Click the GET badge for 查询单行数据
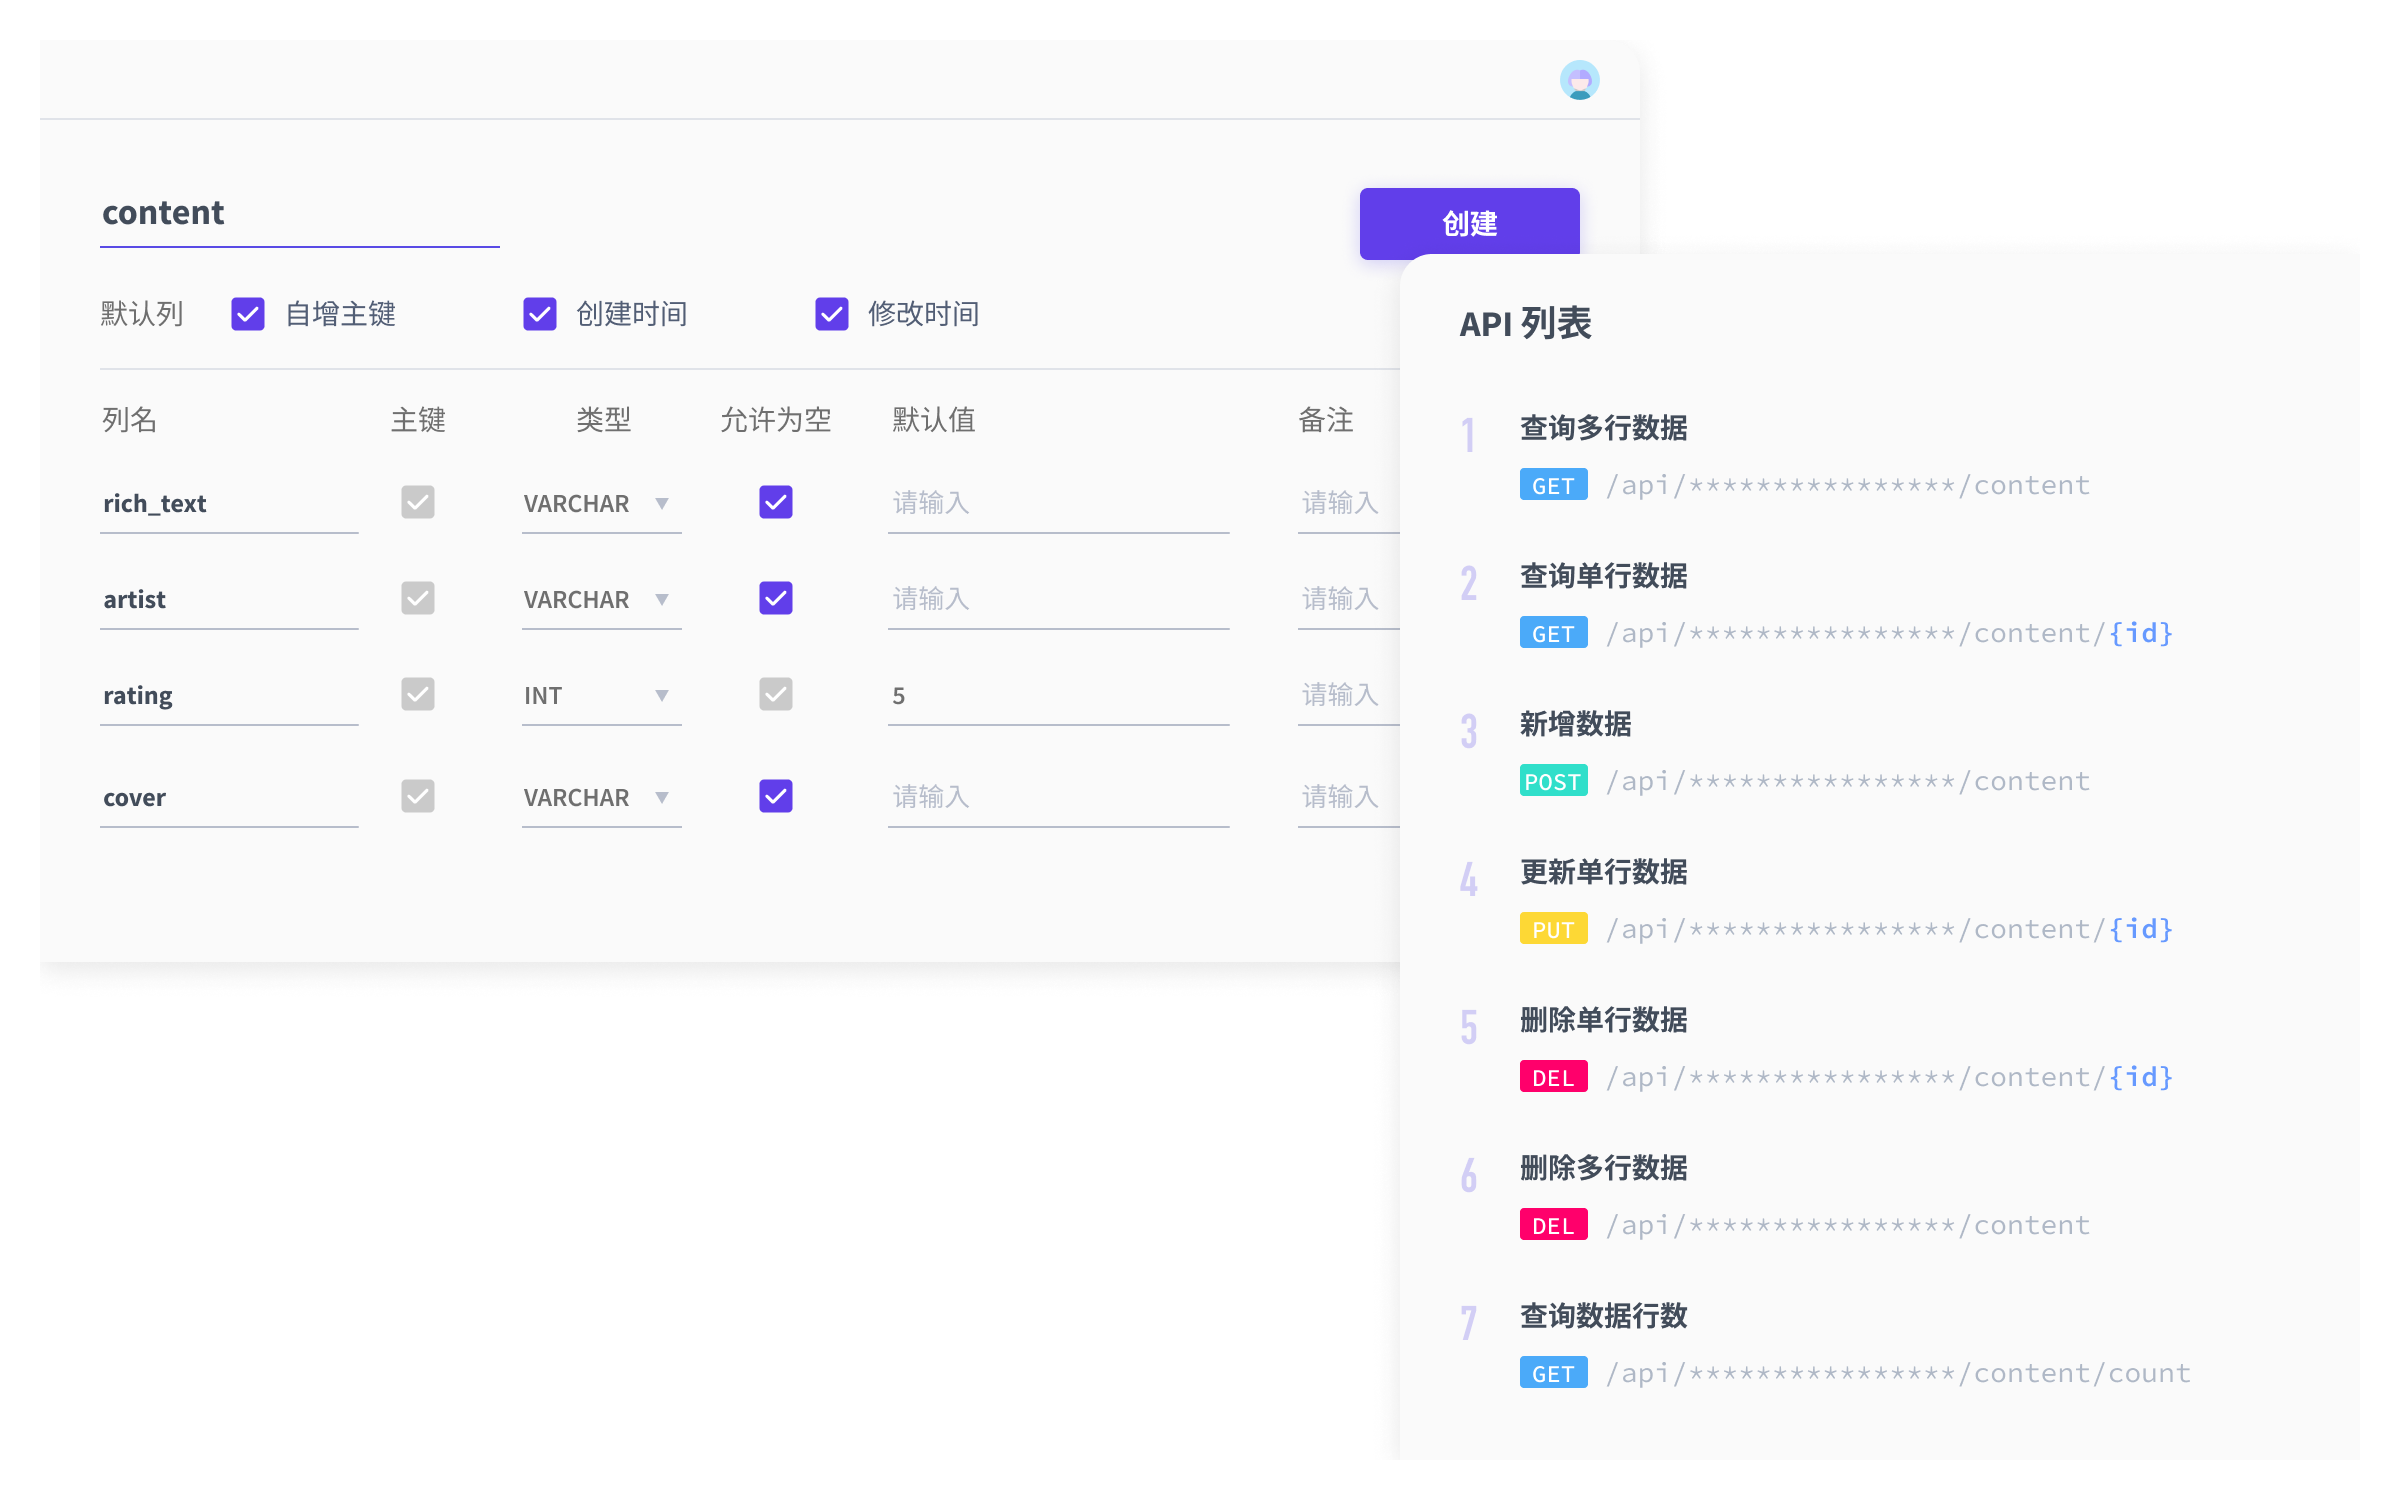 [x=1552, y=633]
